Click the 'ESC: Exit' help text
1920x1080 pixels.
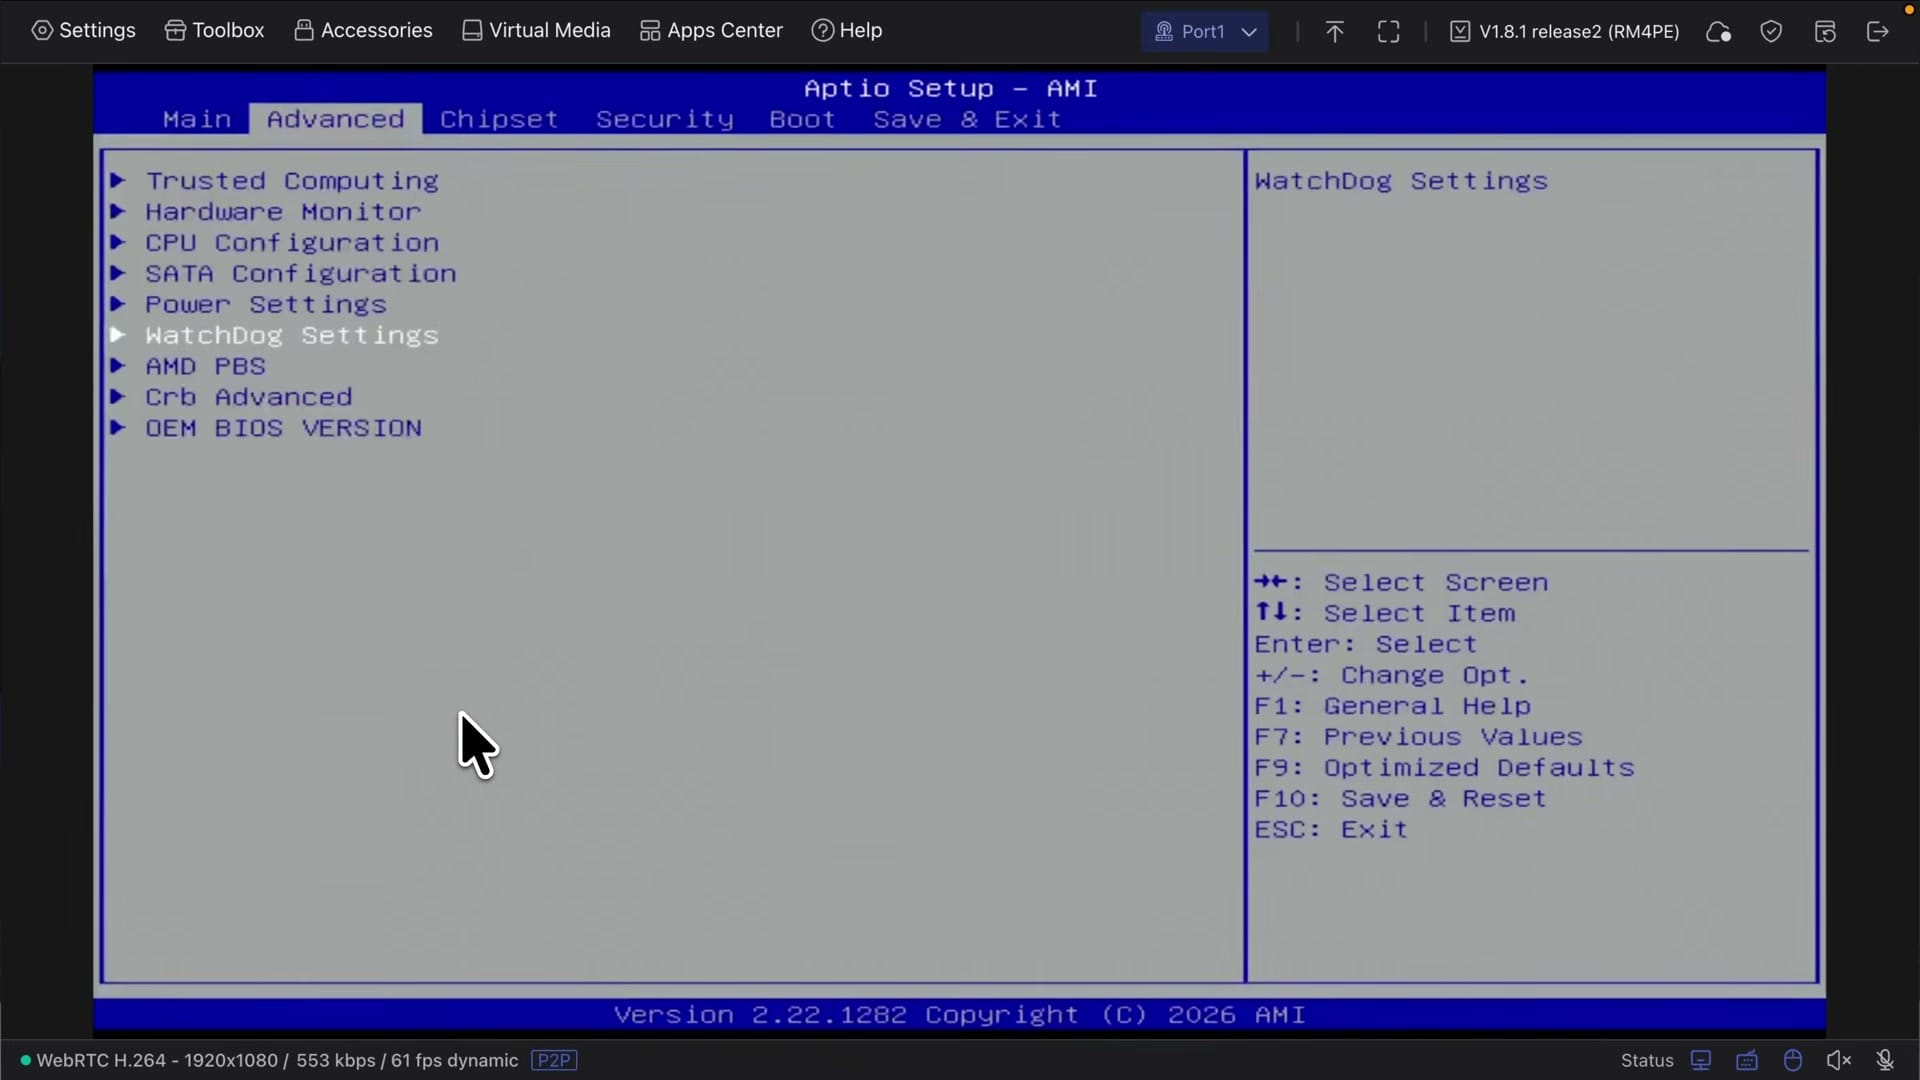(x=1331, y=830)
